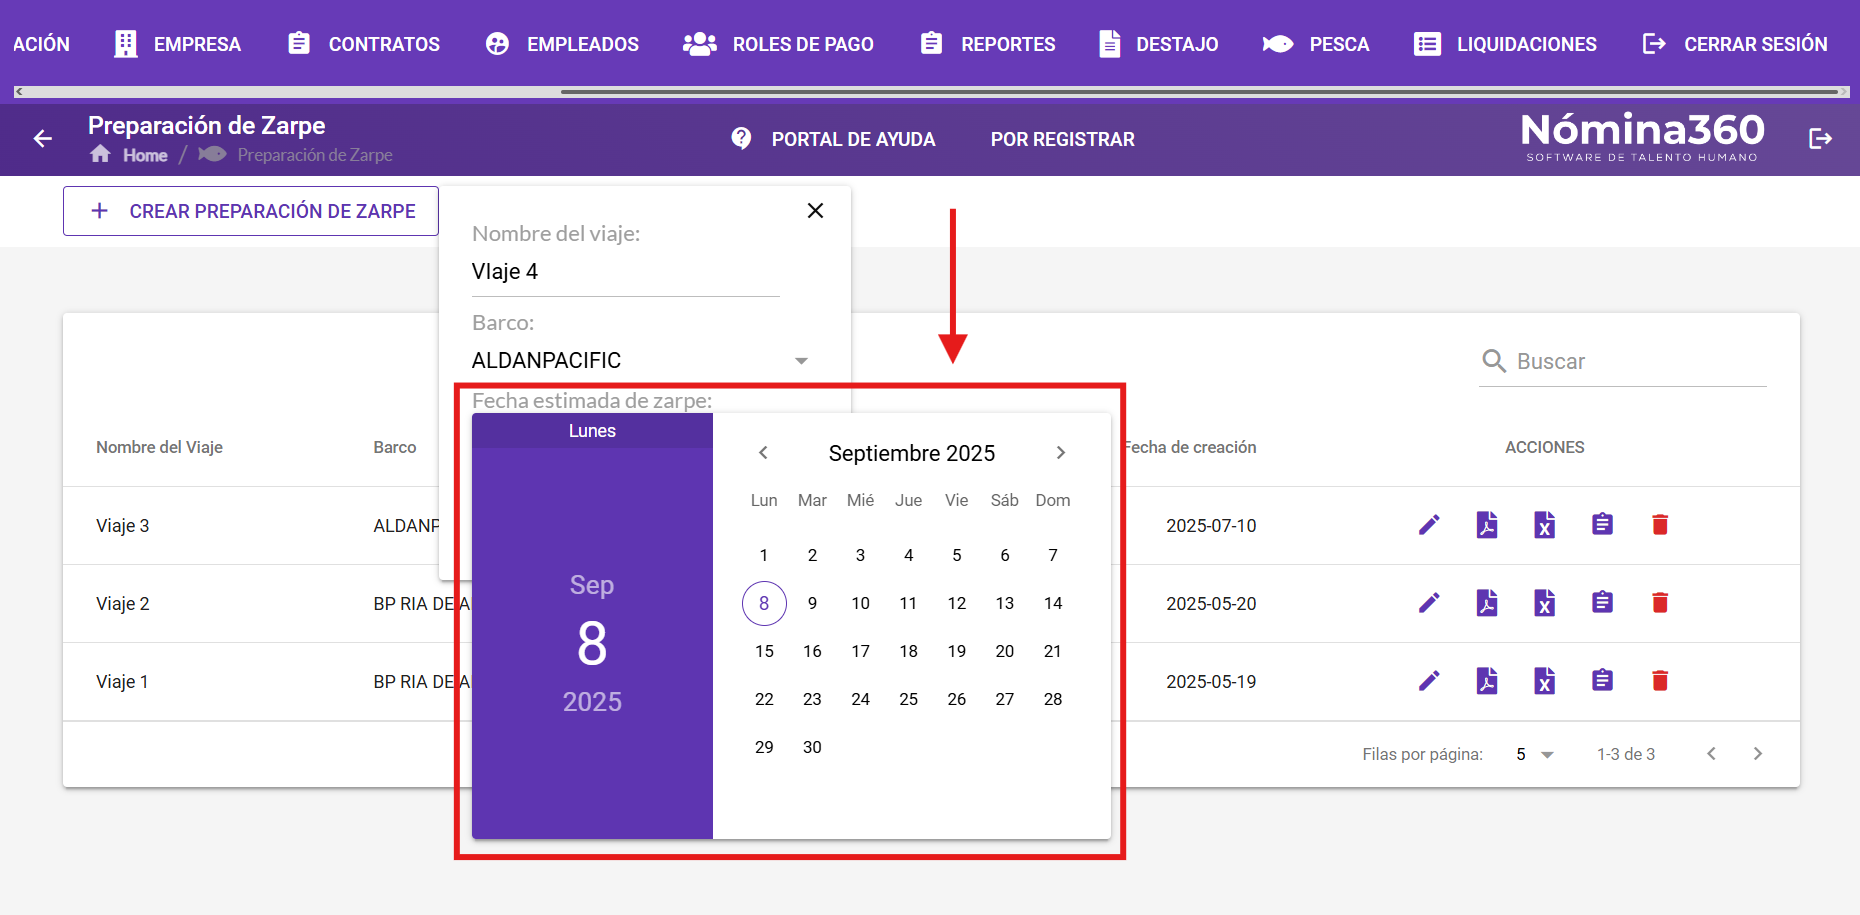Choose September 1 in the calendar
This screenshot has width=1860, height=915.
click(x=764, y=555)
